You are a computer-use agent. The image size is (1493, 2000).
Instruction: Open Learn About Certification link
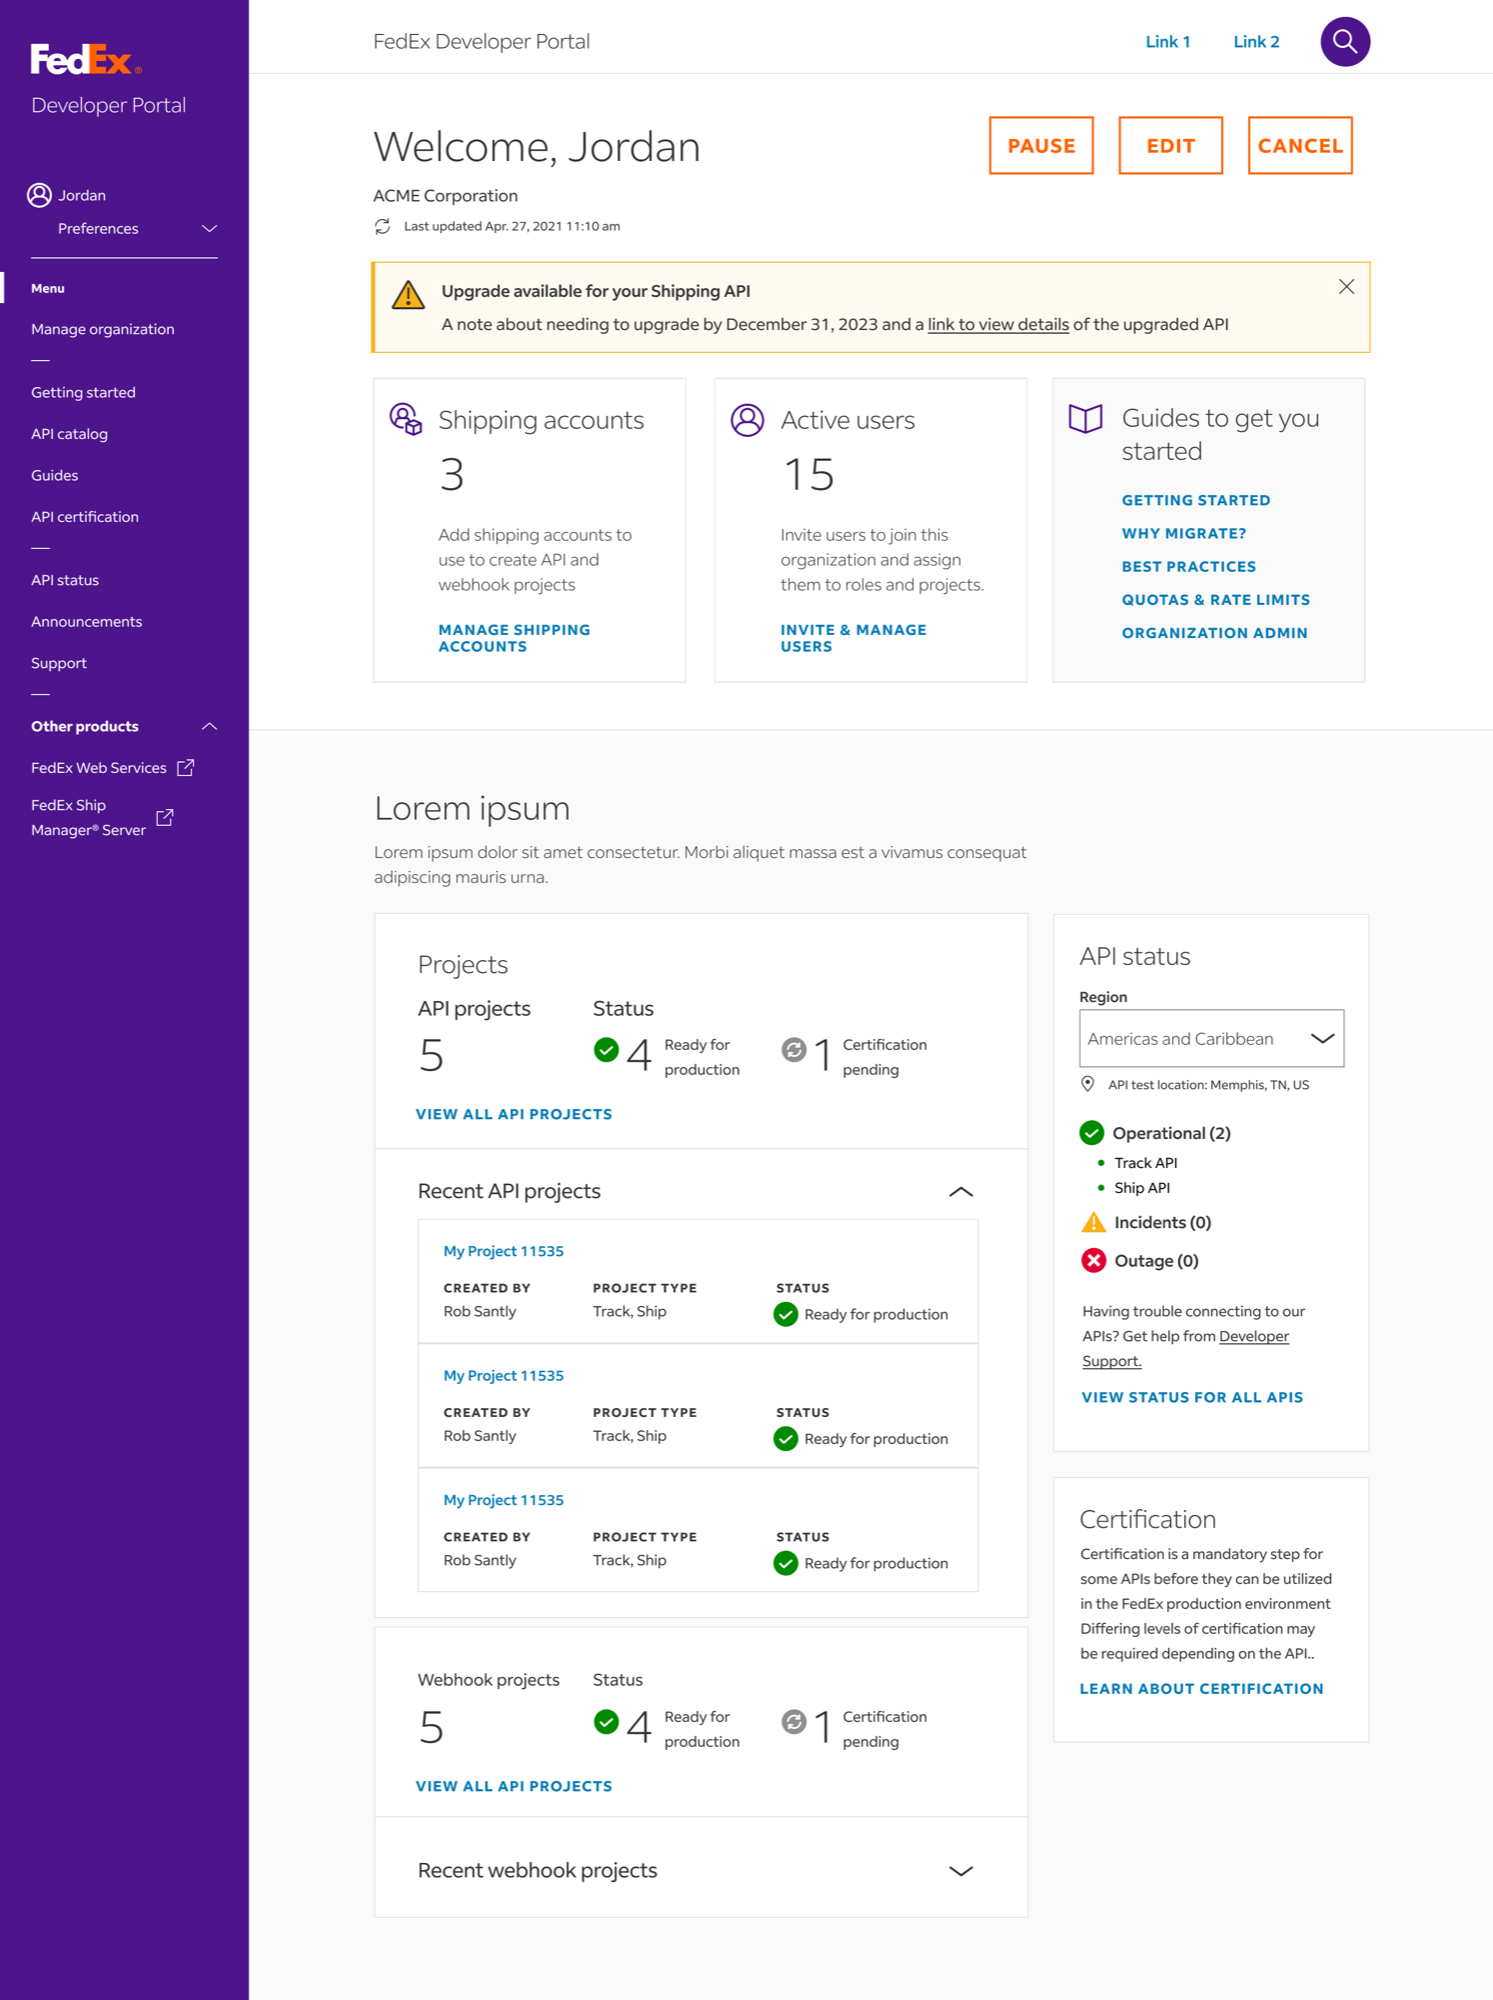coord(1202,1688)
